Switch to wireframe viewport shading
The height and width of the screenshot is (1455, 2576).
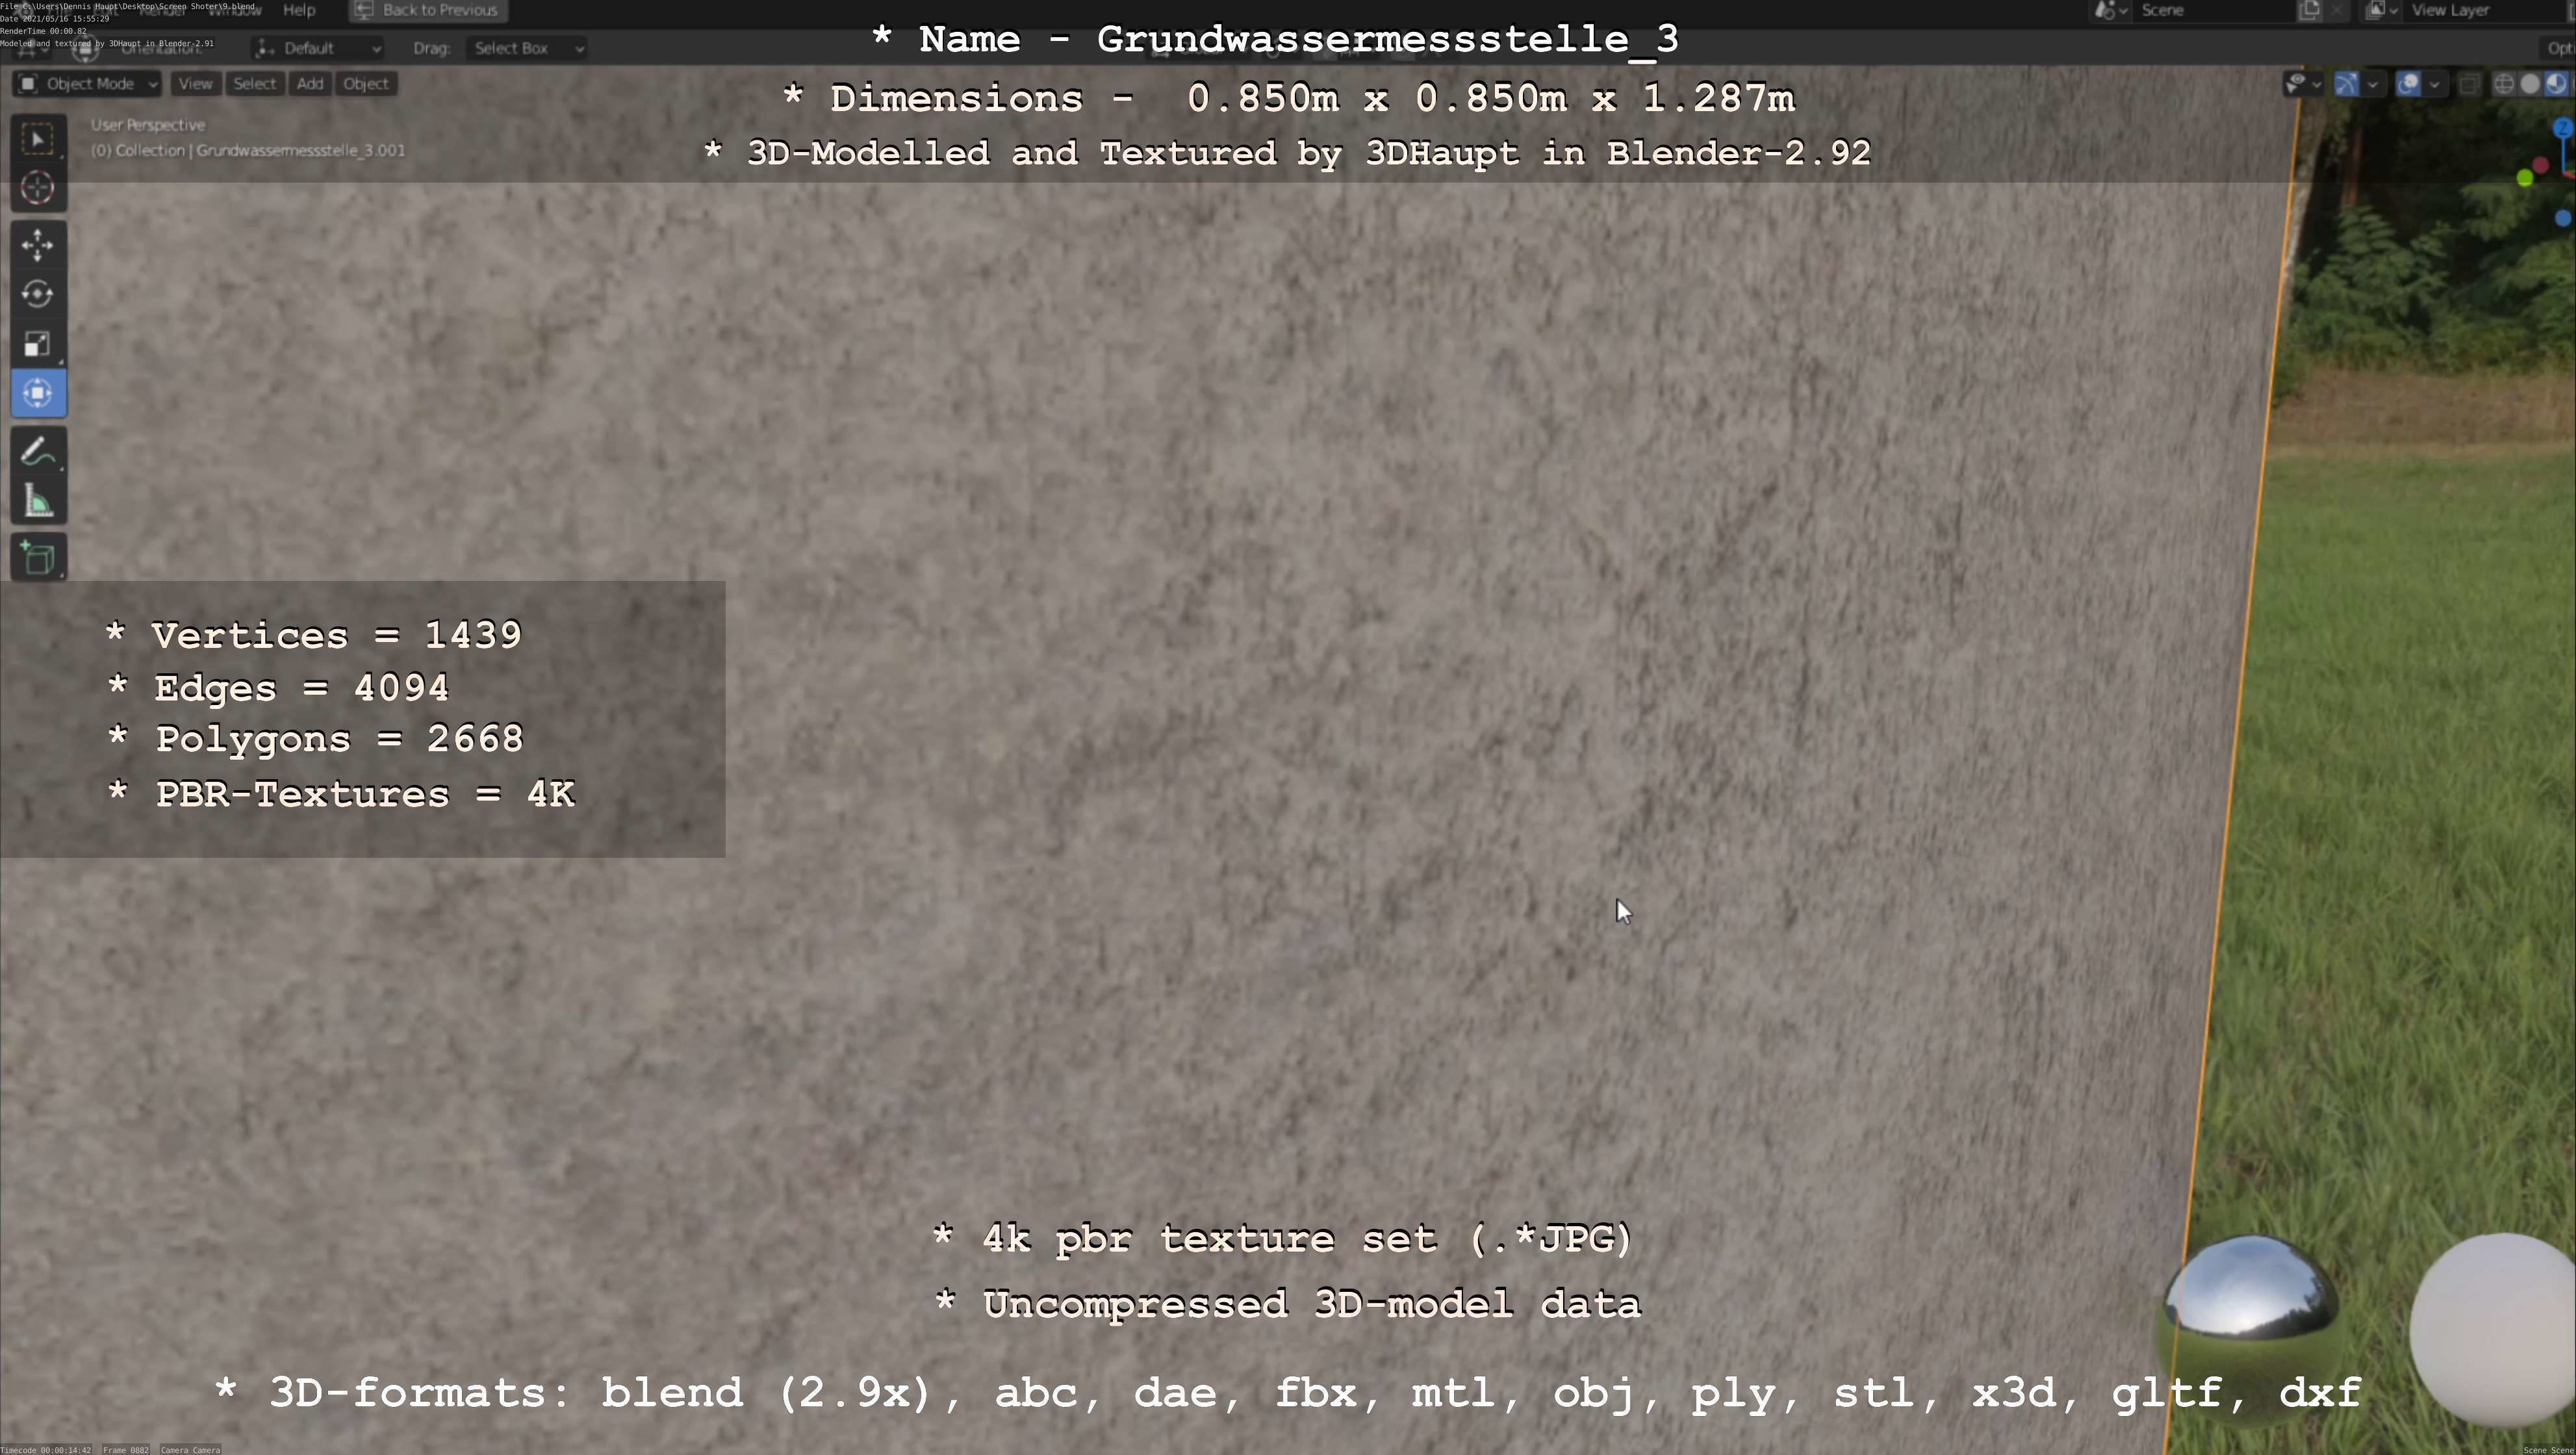coord(2503,84)
